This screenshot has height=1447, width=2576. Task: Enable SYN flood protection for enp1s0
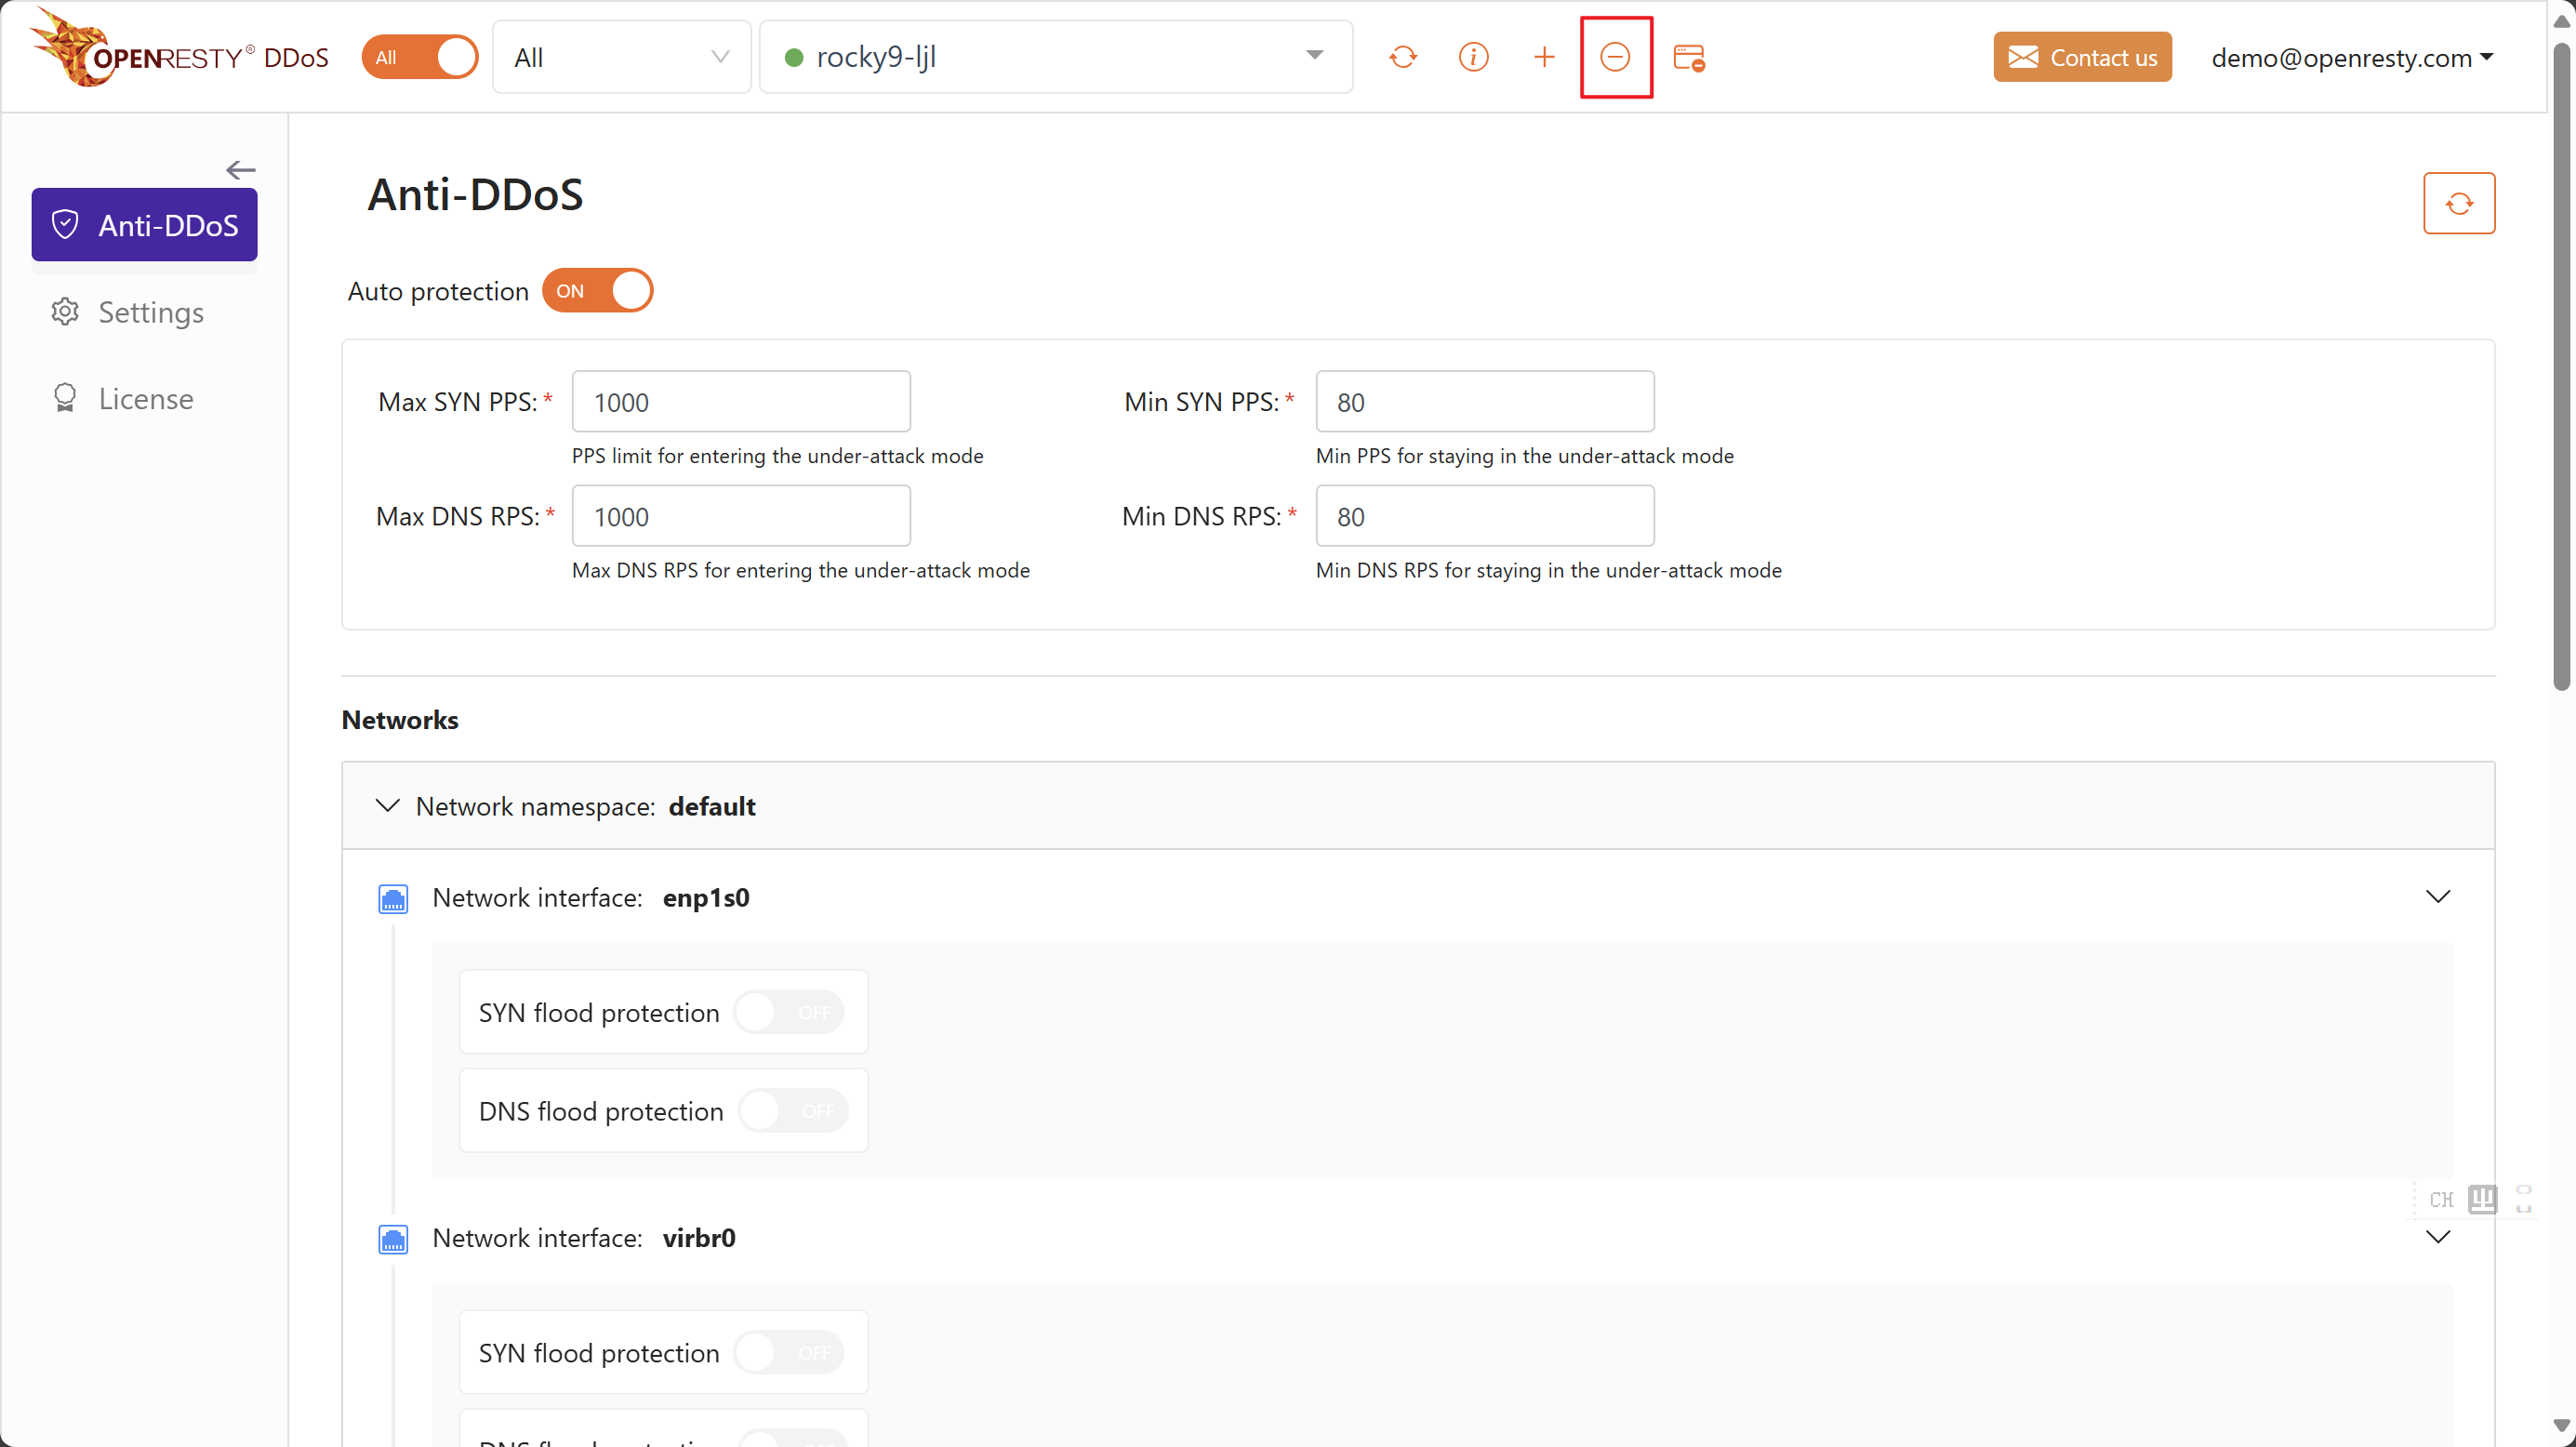[x=789, y=1012]
